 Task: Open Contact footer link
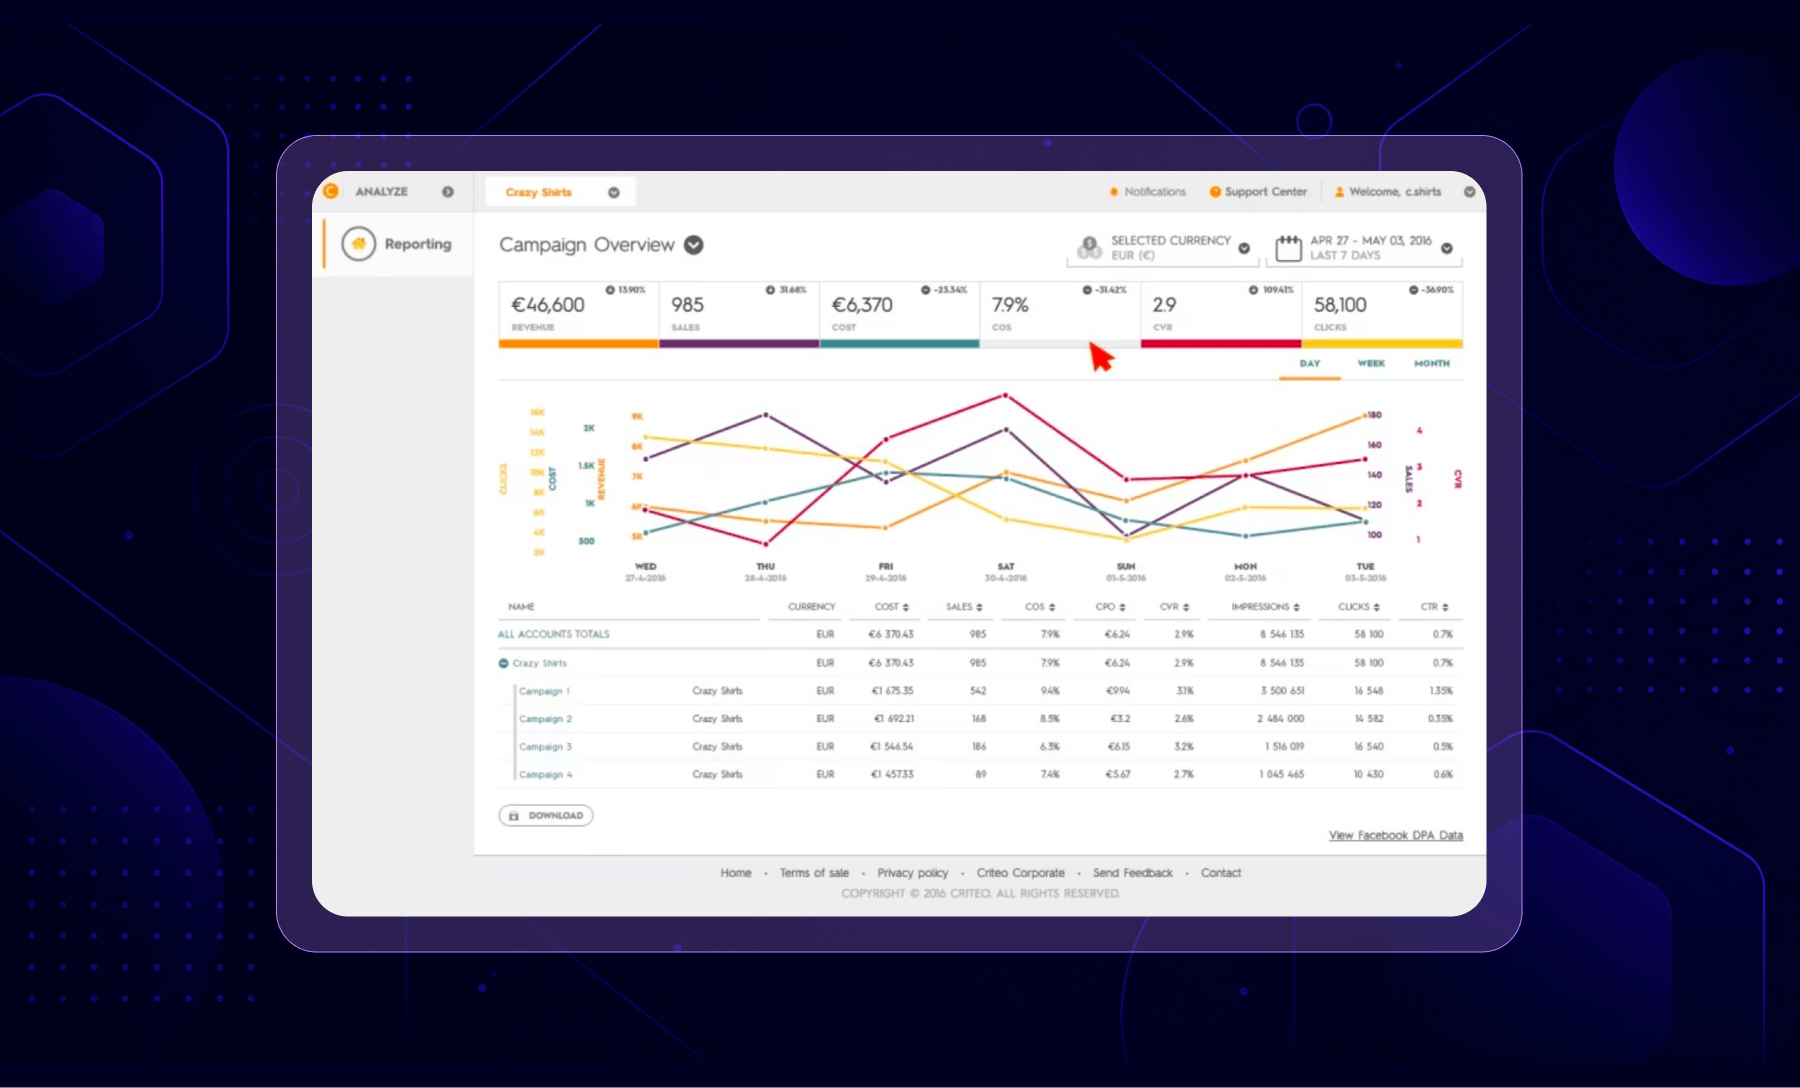(x=1220, y=873)
